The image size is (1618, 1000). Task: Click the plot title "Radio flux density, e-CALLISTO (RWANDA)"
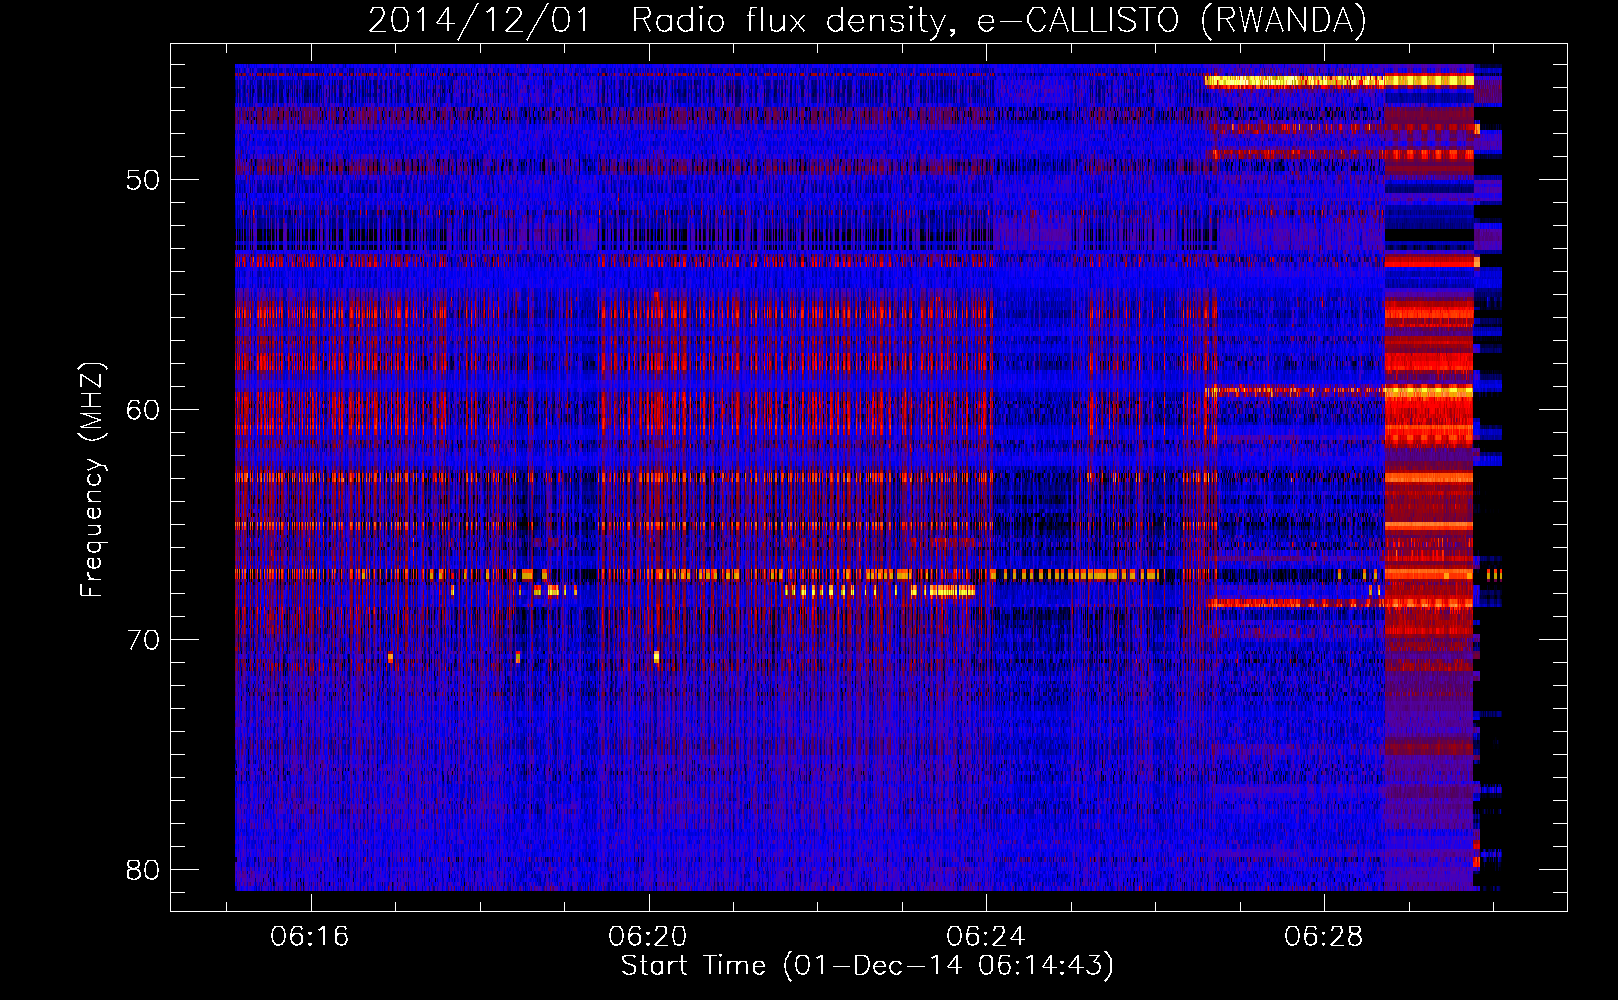tap(999, 20)
